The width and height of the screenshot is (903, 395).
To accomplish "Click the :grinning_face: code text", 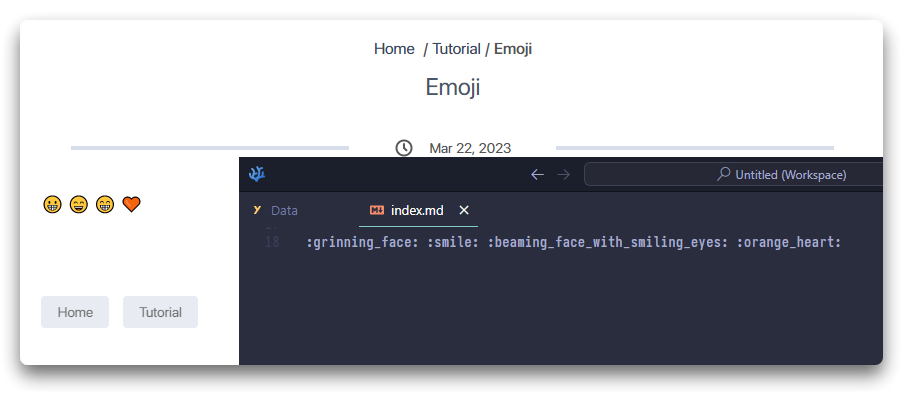I will (363, 242).
